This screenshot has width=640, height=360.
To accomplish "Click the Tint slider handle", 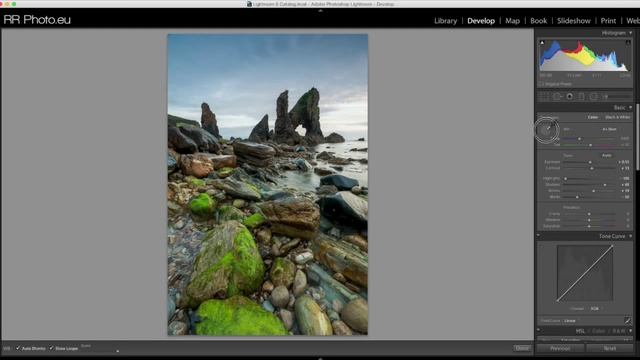I will point(590,145).
